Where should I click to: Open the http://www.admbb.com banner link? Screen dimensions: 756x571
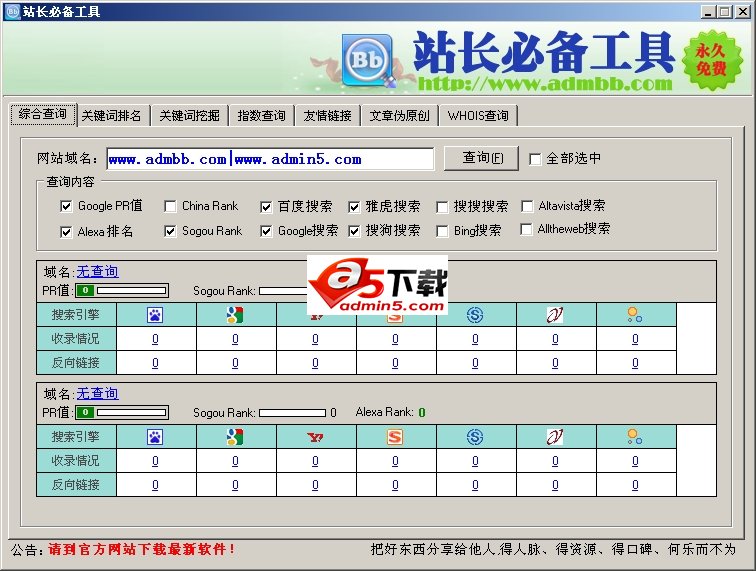point(545,83)
